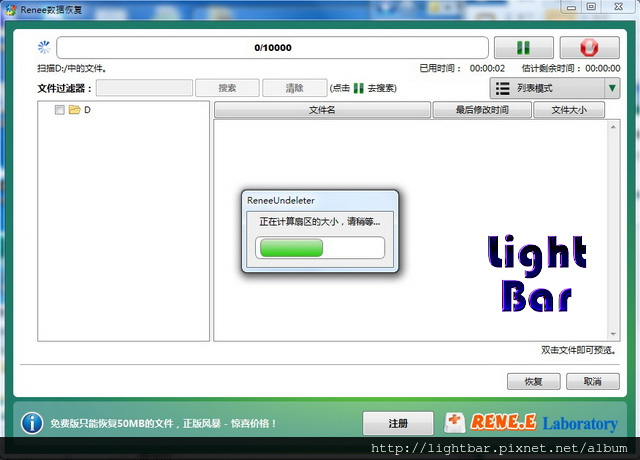640x460 pixels.
Task: Sort by the 最后修改时间 column header
Action: click(x=482, y=110)
